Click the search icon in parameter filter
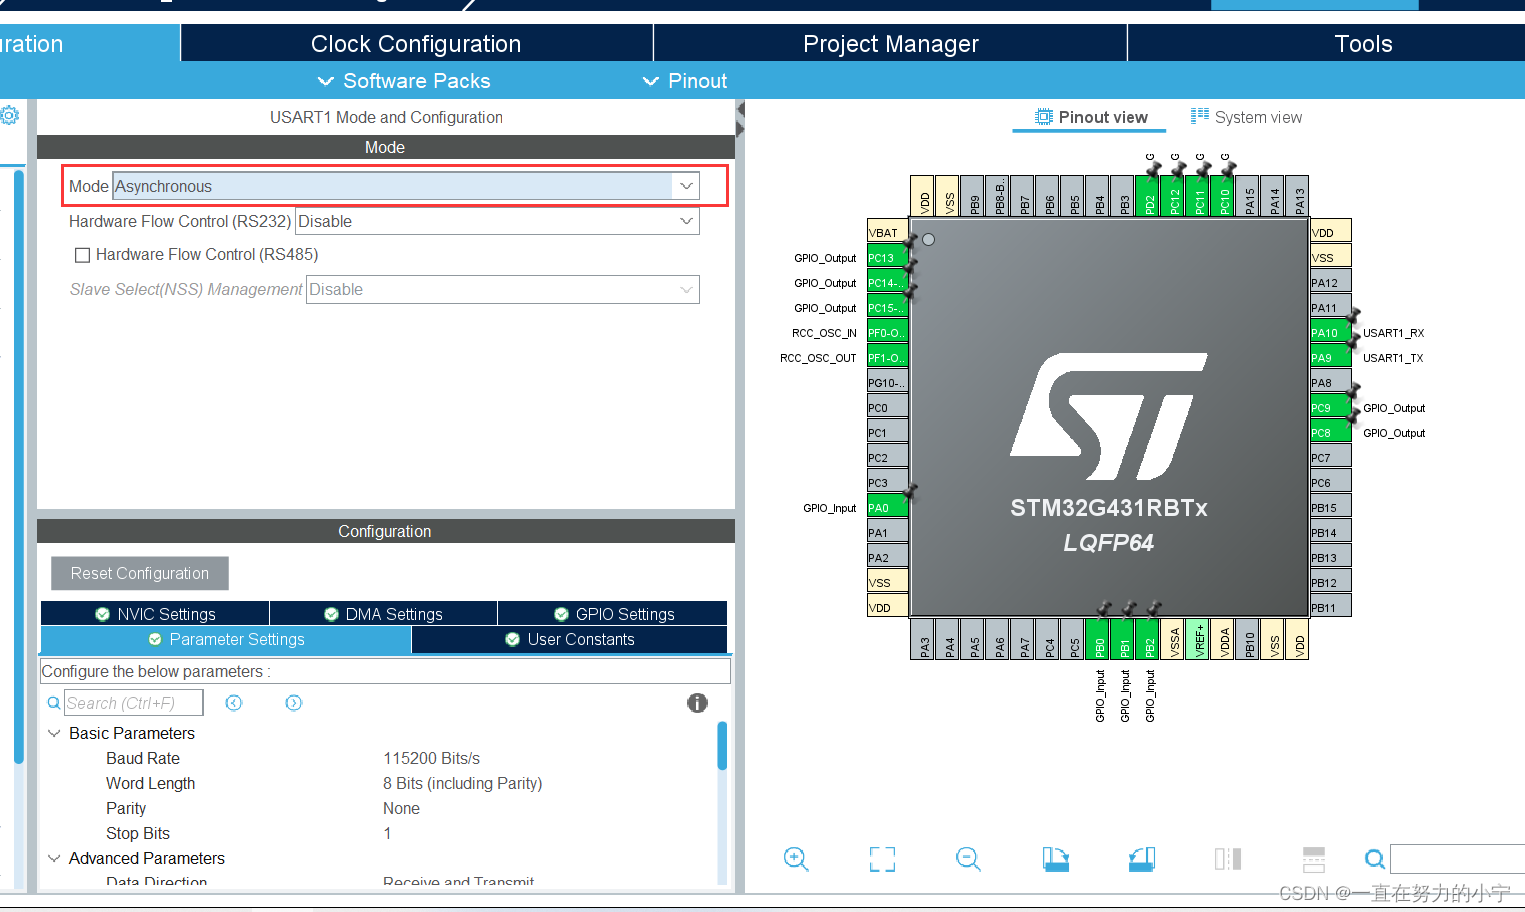Image resolution: width=1525 pixels, height=912 pixels. tap(54, 703)
